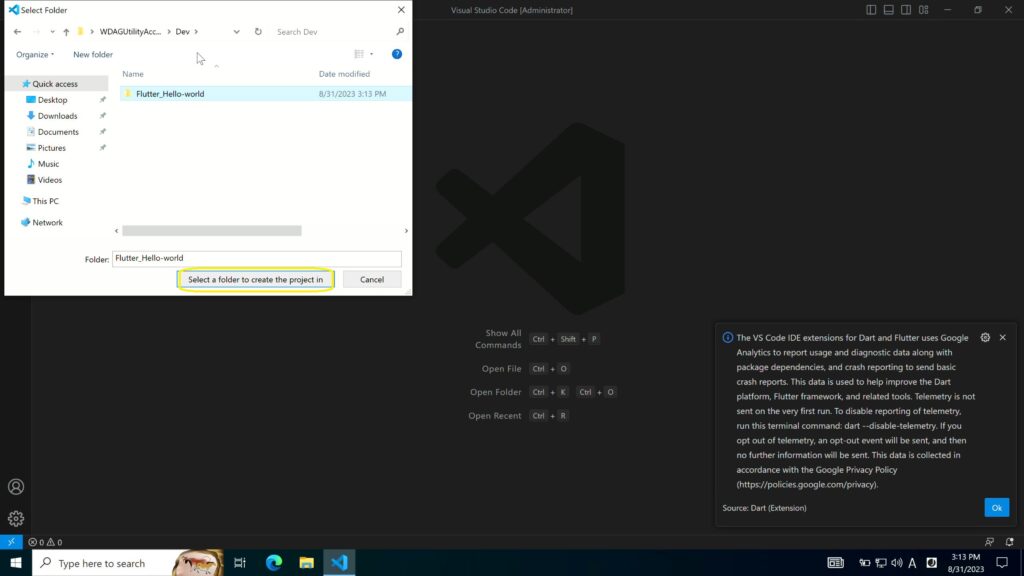The image size is (1024, 576).
Task: Open the Windows Action Center icon
Action: [1002, 562]
